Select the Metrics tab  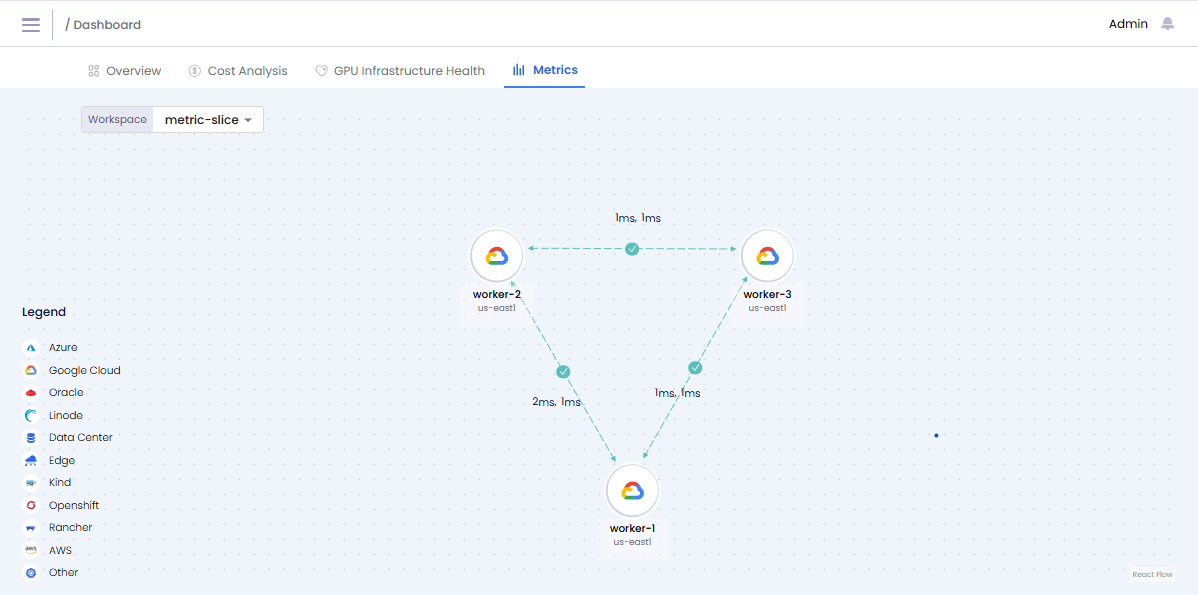click(x=545, y=70)
